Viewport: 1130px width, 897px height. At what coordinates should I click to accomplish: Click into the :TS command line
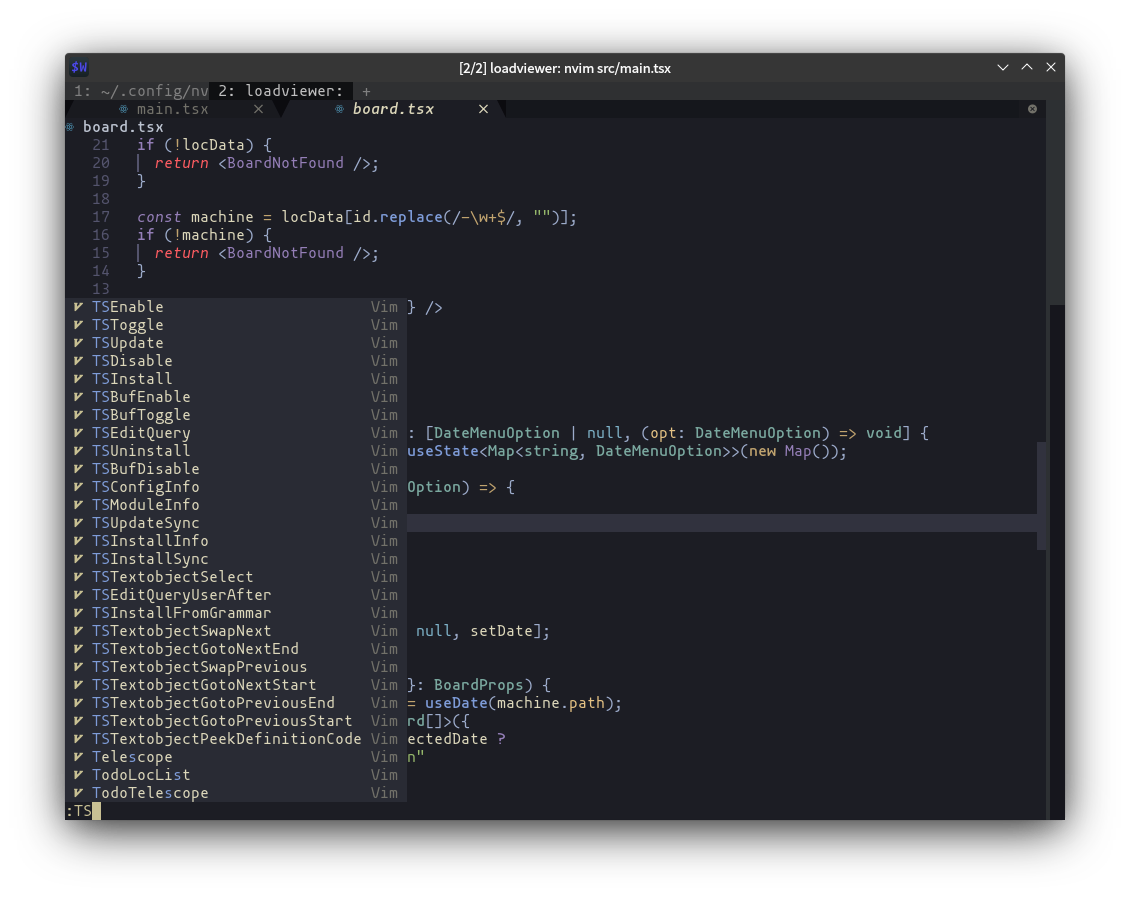(555, 811)
